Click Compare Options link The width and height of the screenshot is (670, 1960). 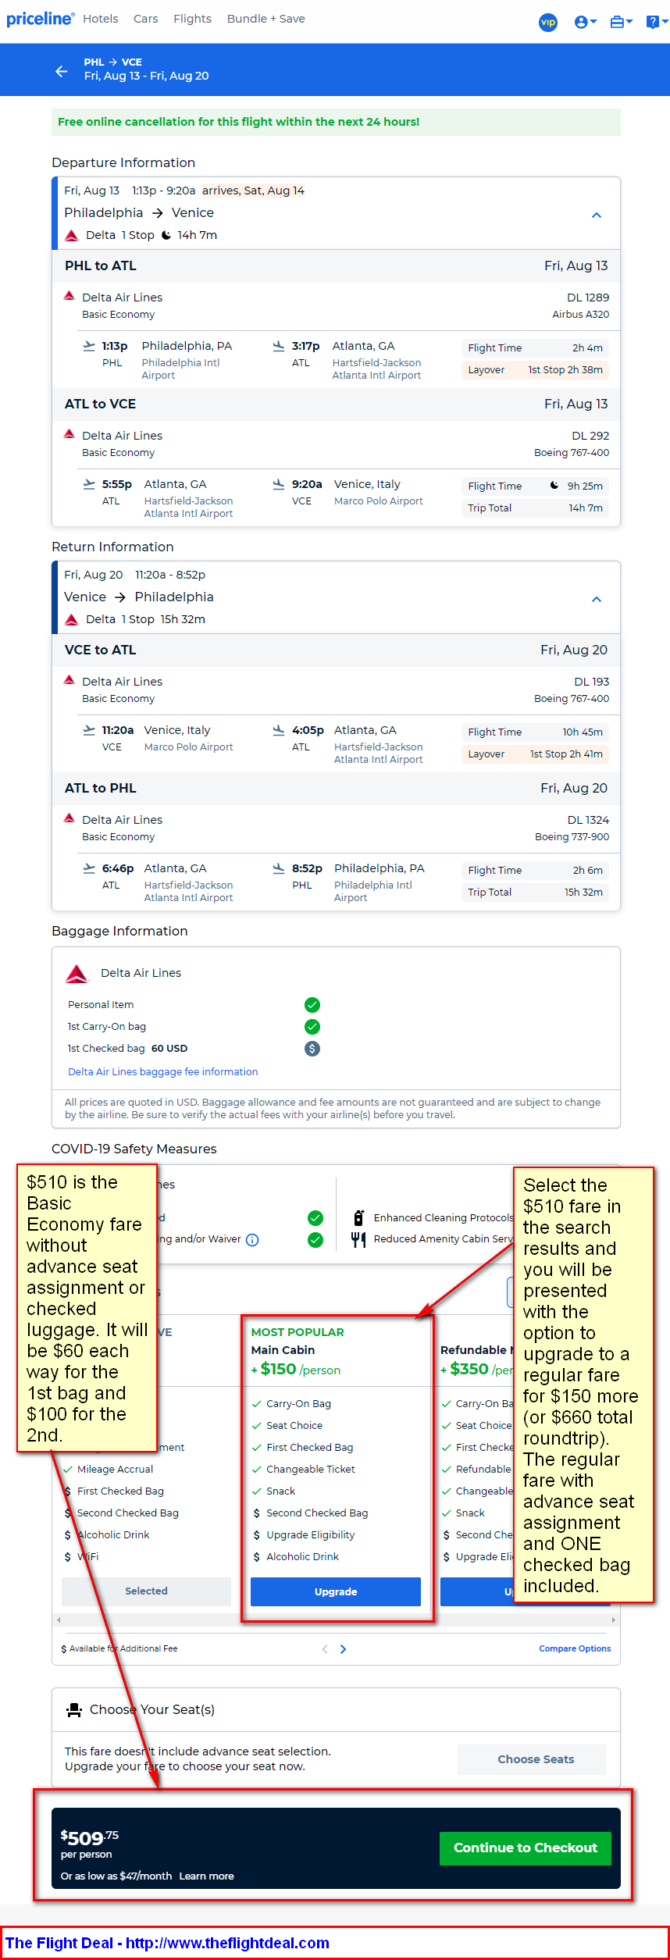[x=575, y=1649]
